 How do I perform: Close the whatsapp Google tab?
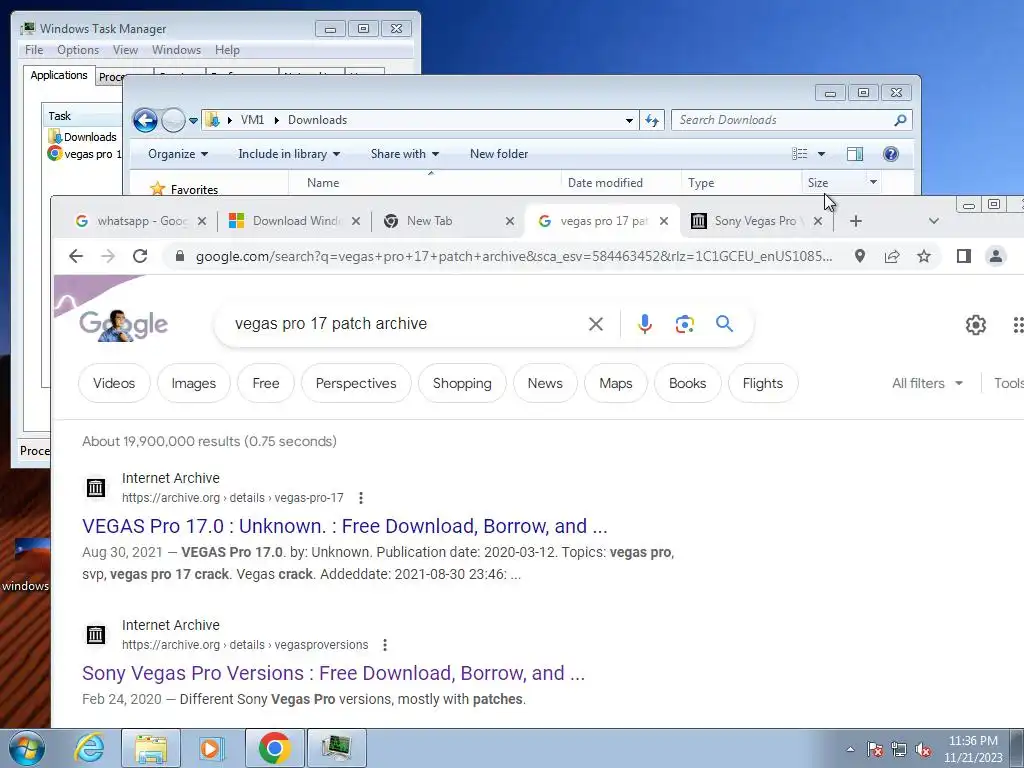(202, 221)
